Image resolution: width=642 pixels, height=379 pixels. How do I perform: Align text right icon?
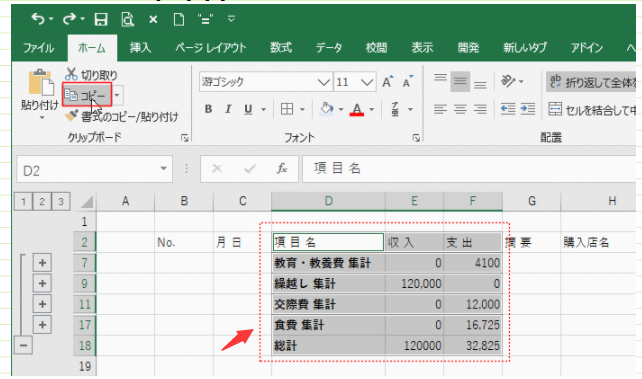[x=480, y=109]
